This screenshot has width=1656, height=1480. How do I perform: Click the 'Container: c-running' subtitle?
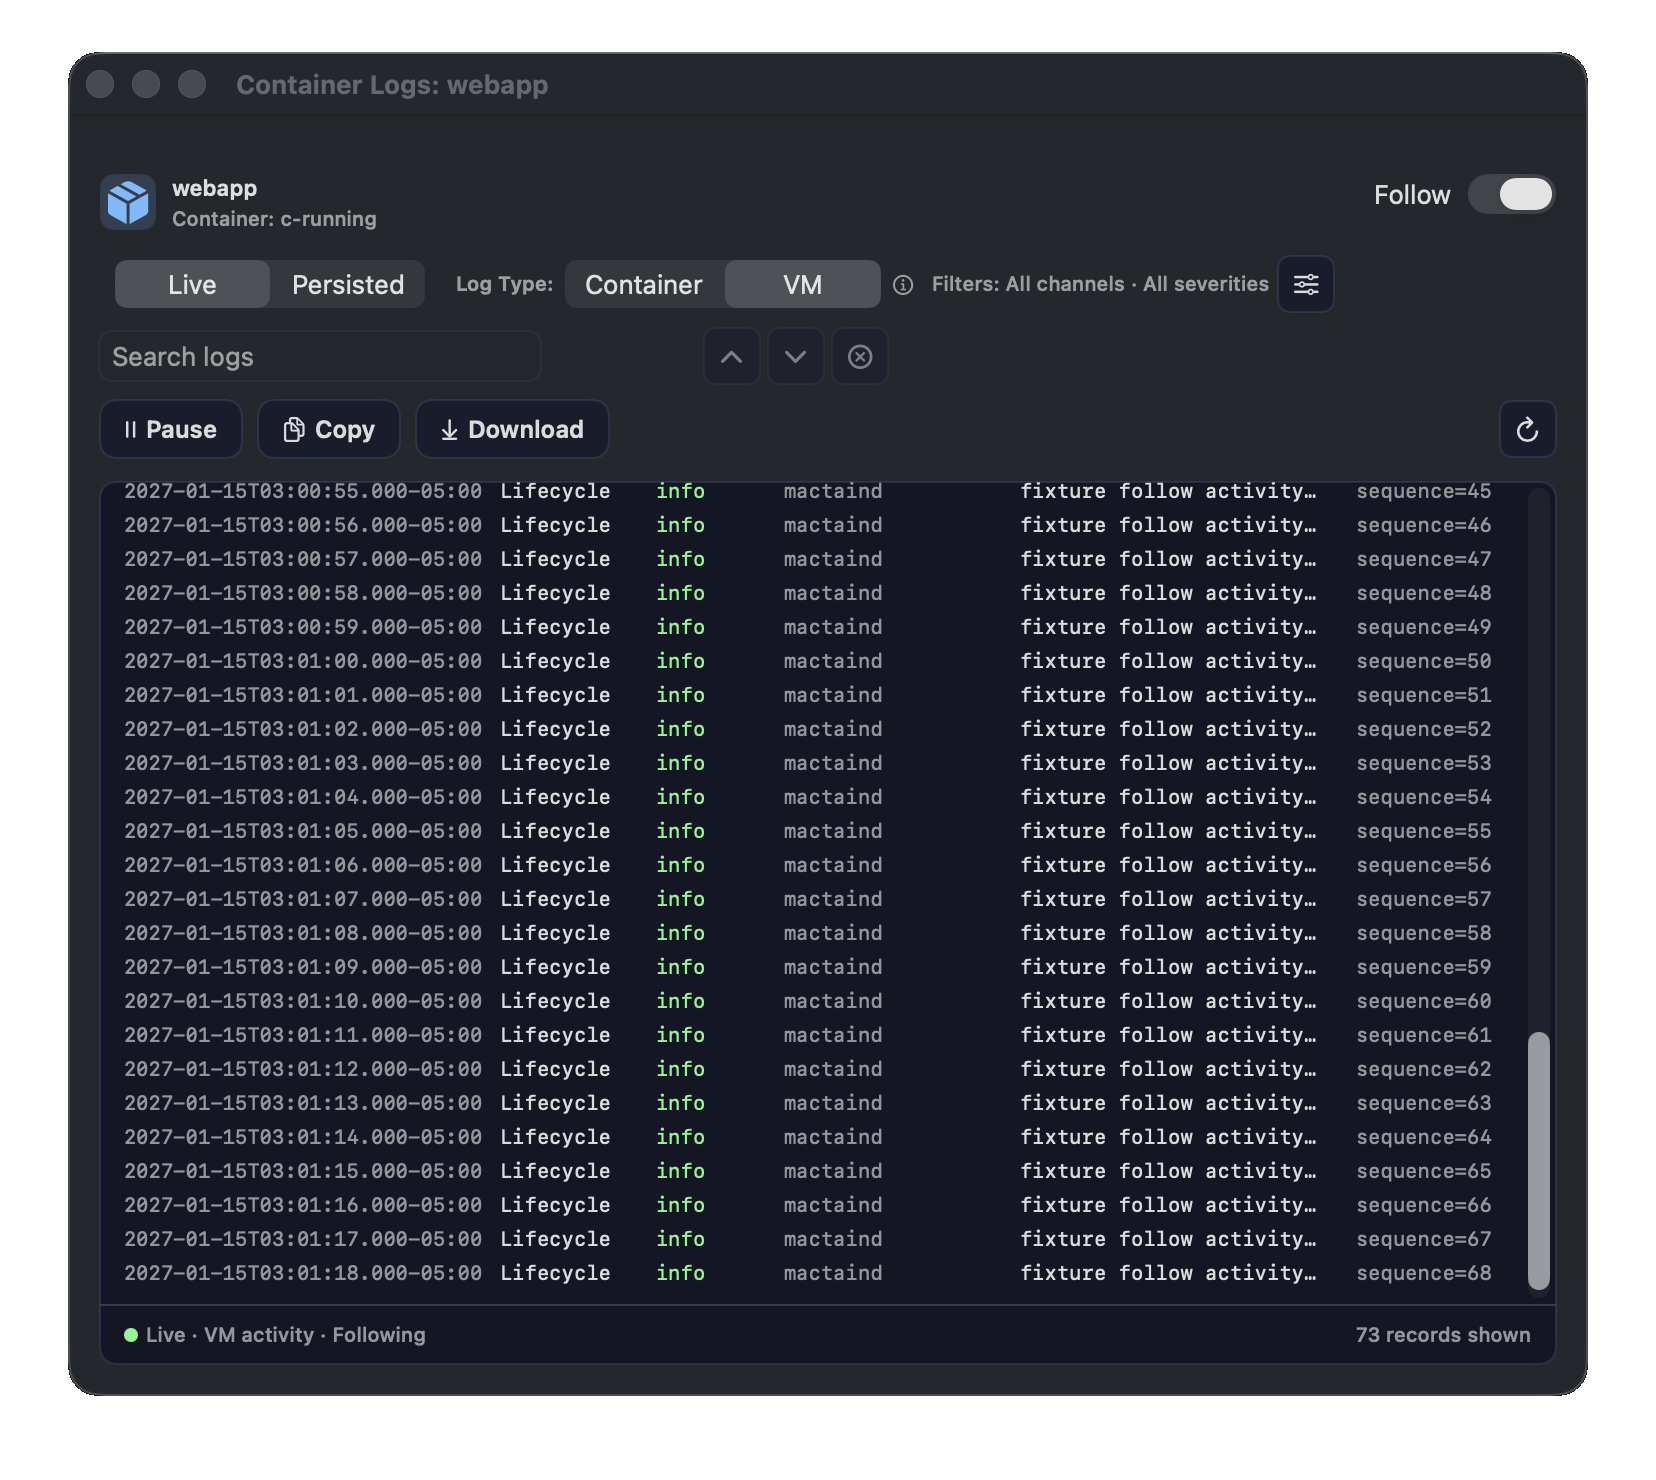[274, 219]
